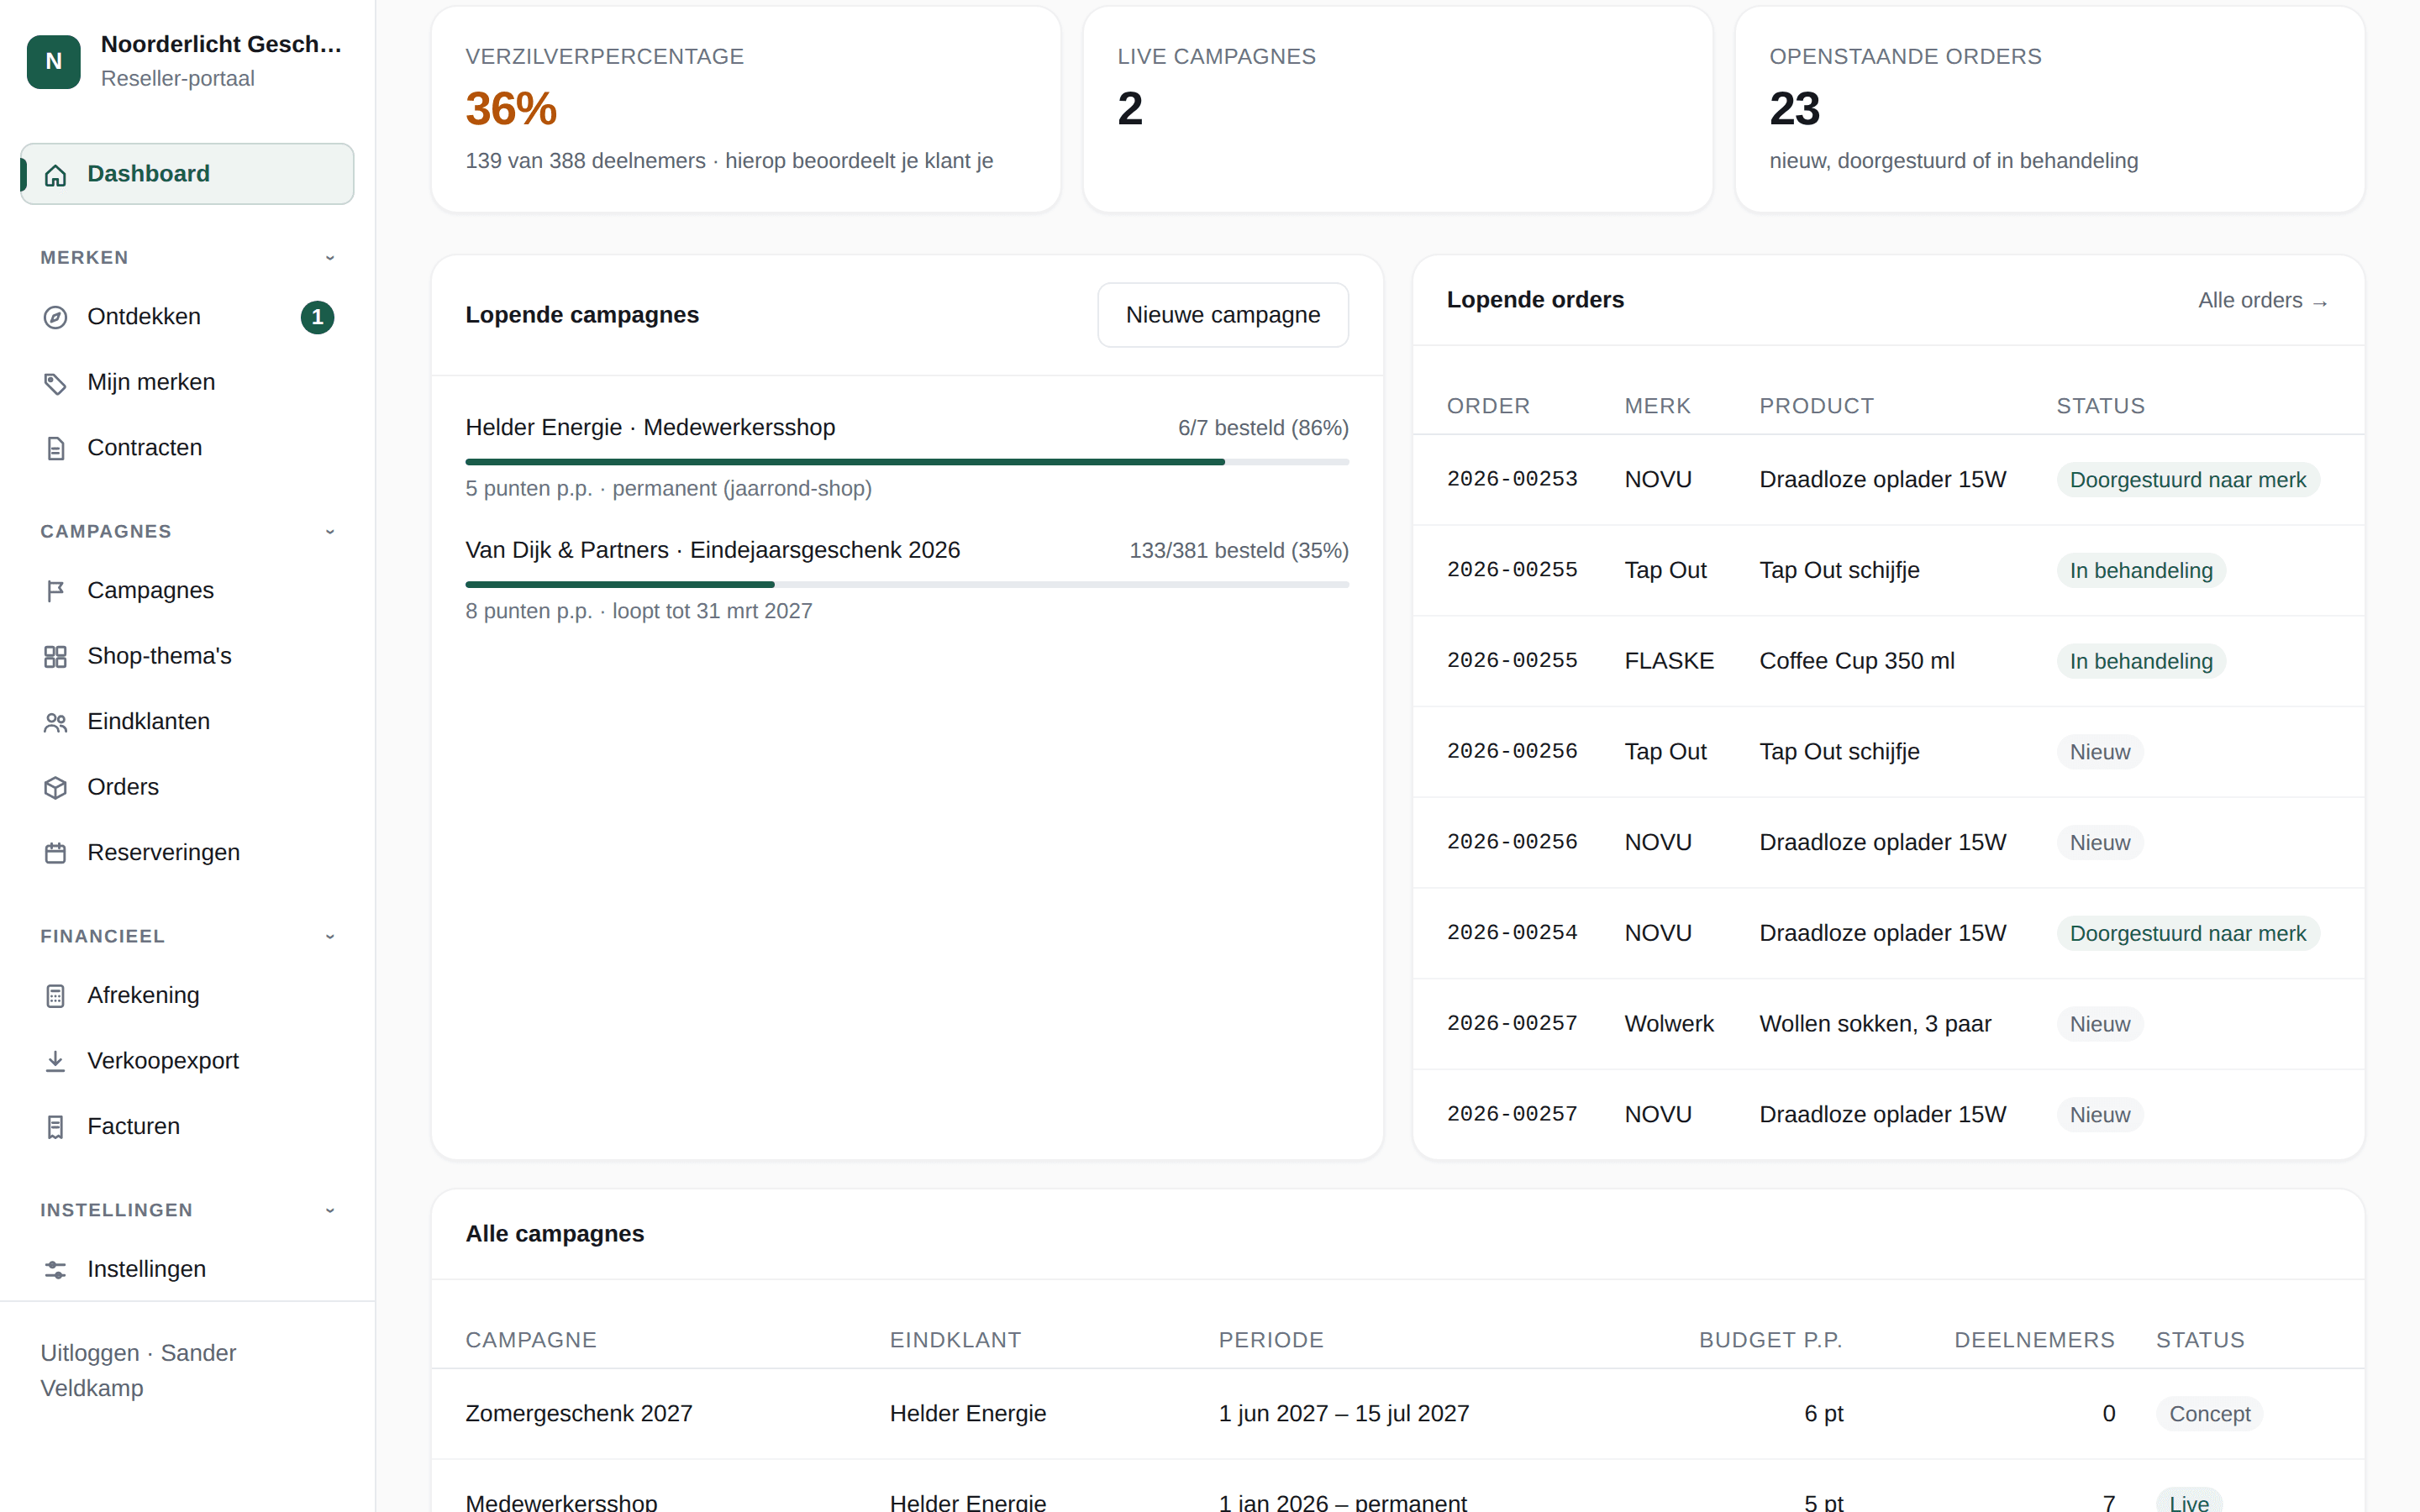Click the Shop-thema's grid icon
This screenshot has width=2420, height=1512.
[x=55, y=656]
